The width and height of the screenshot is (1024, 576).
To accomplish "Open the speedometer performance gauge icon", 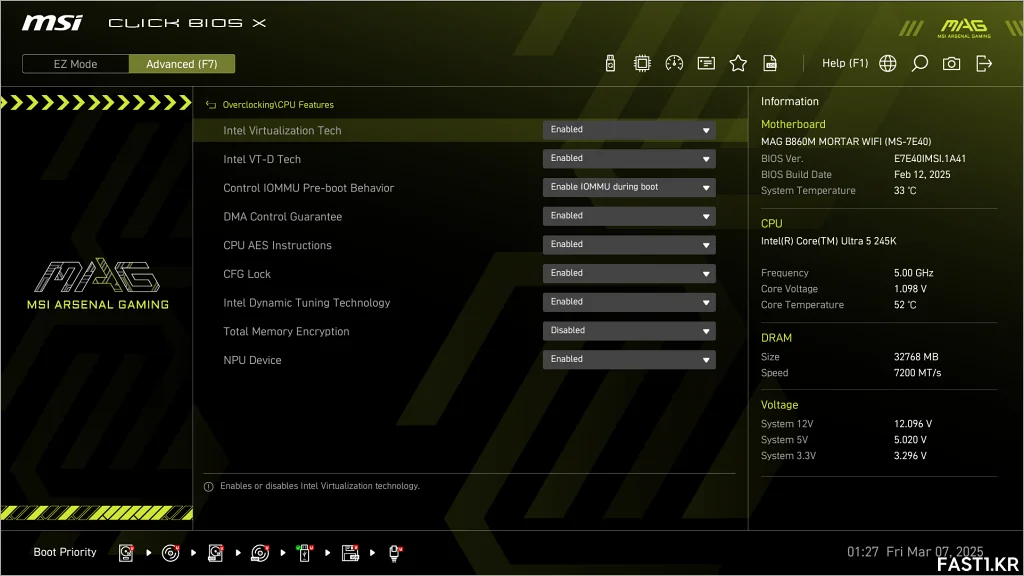I will pos(674,63).
